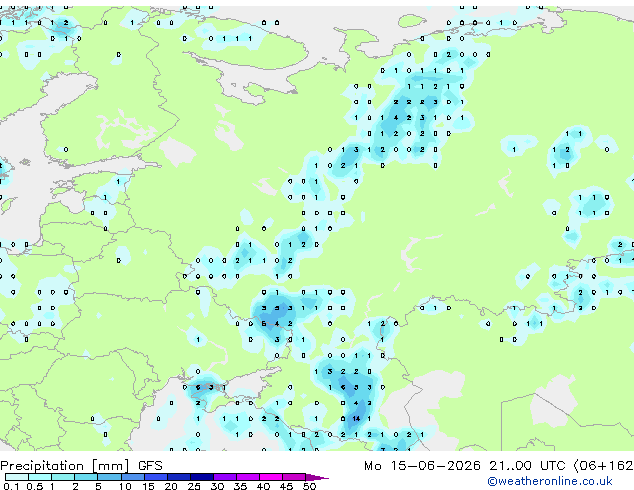Select the 15–20 mm blue legend swatch

(156, 477)
